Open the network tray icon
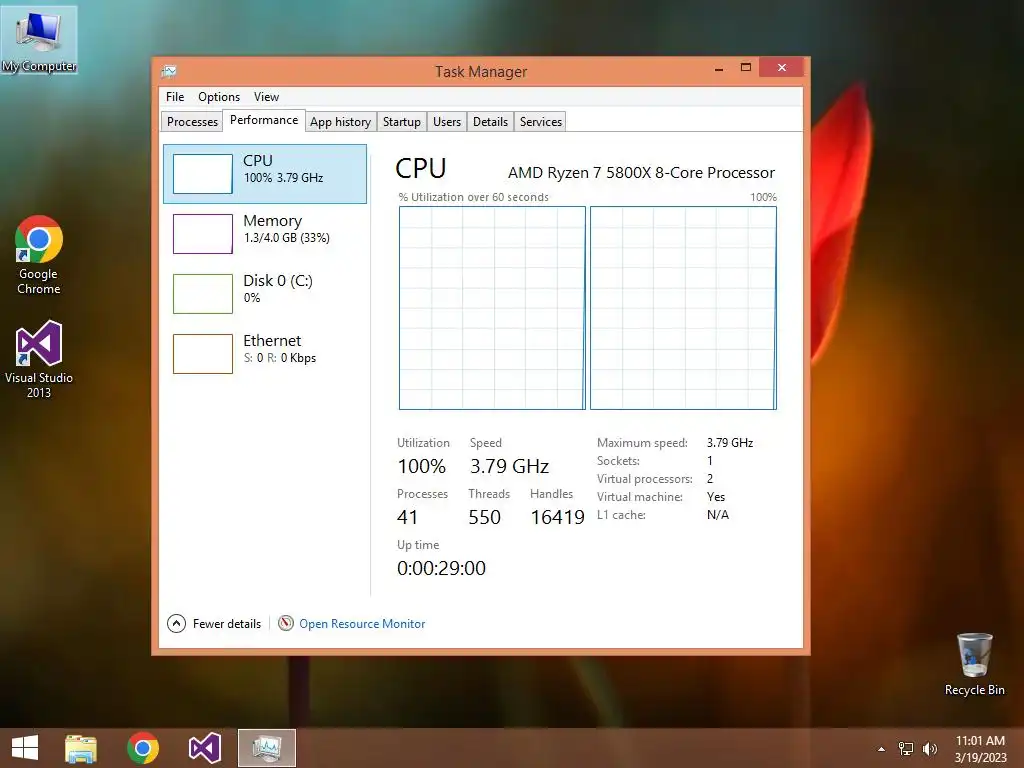The image size is (1024, 768). 906,749
